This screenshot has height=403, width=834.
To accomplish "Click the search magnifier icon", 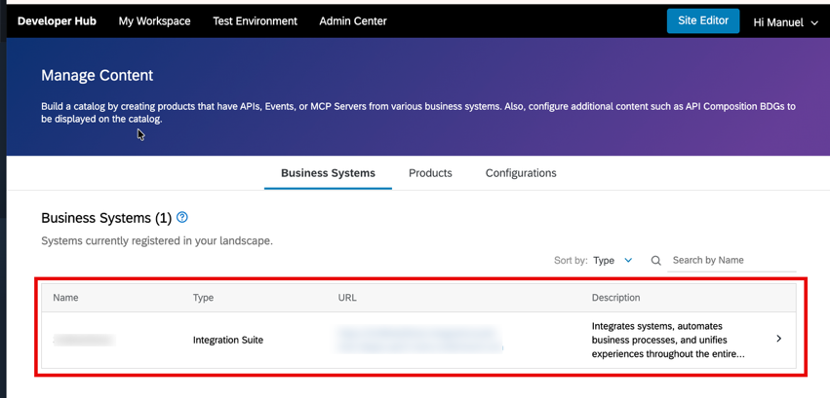I will tap(656, 261).
